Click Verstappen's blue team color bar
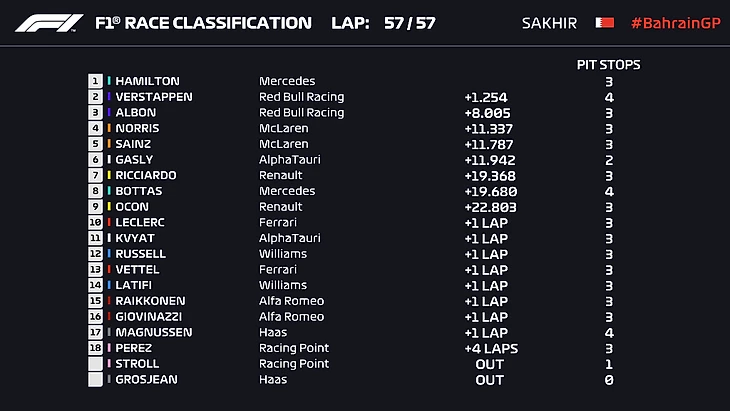730x411 pixels. [x=109, y=97]
